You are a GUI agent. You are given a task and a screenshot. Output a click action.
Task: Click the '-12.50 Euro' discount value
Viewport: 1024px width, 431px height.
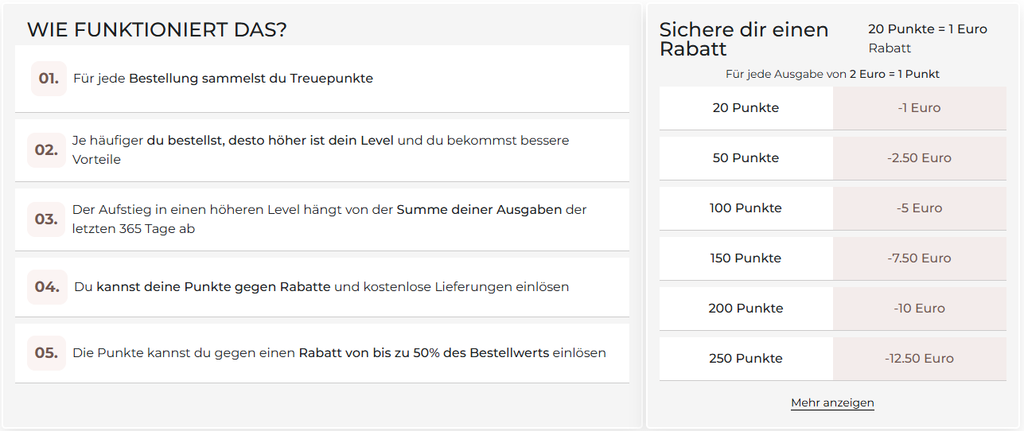click(x=920, y=359)
